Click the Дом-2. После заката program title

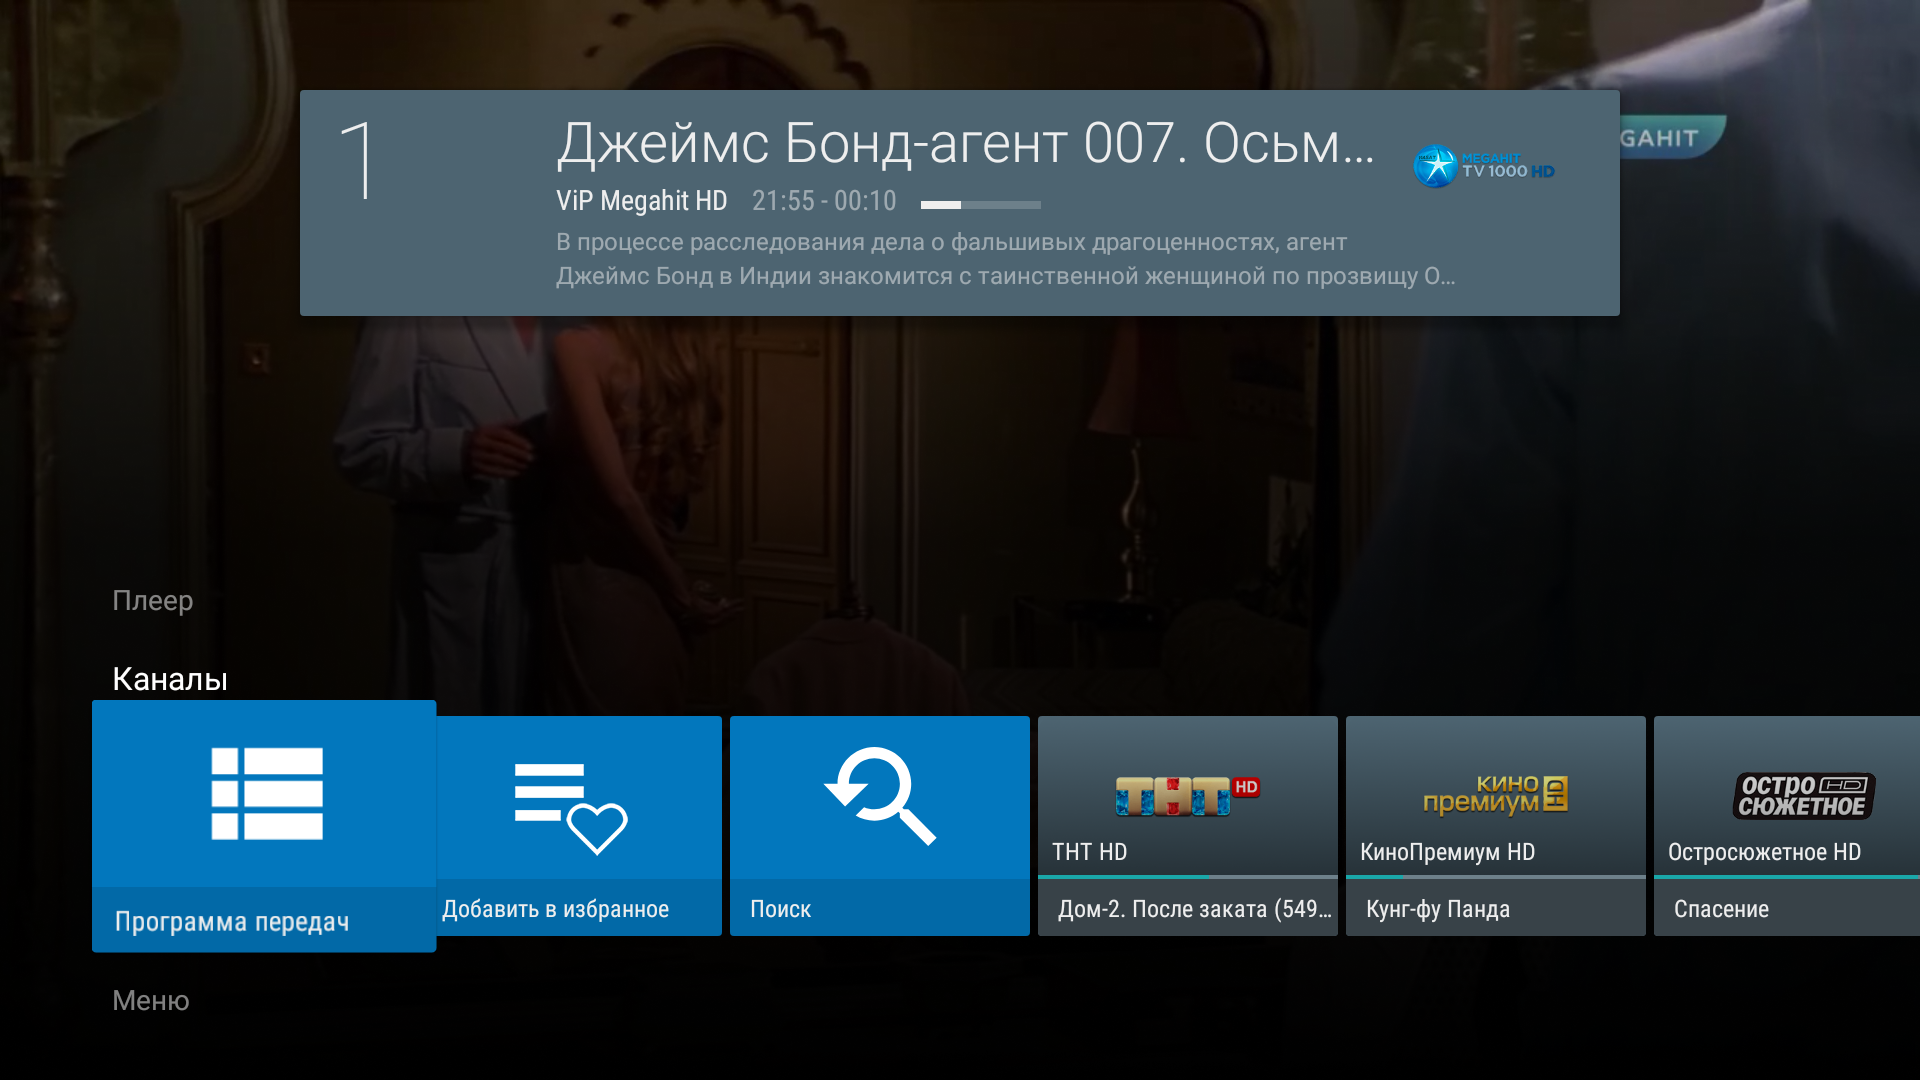point(1195,909)
